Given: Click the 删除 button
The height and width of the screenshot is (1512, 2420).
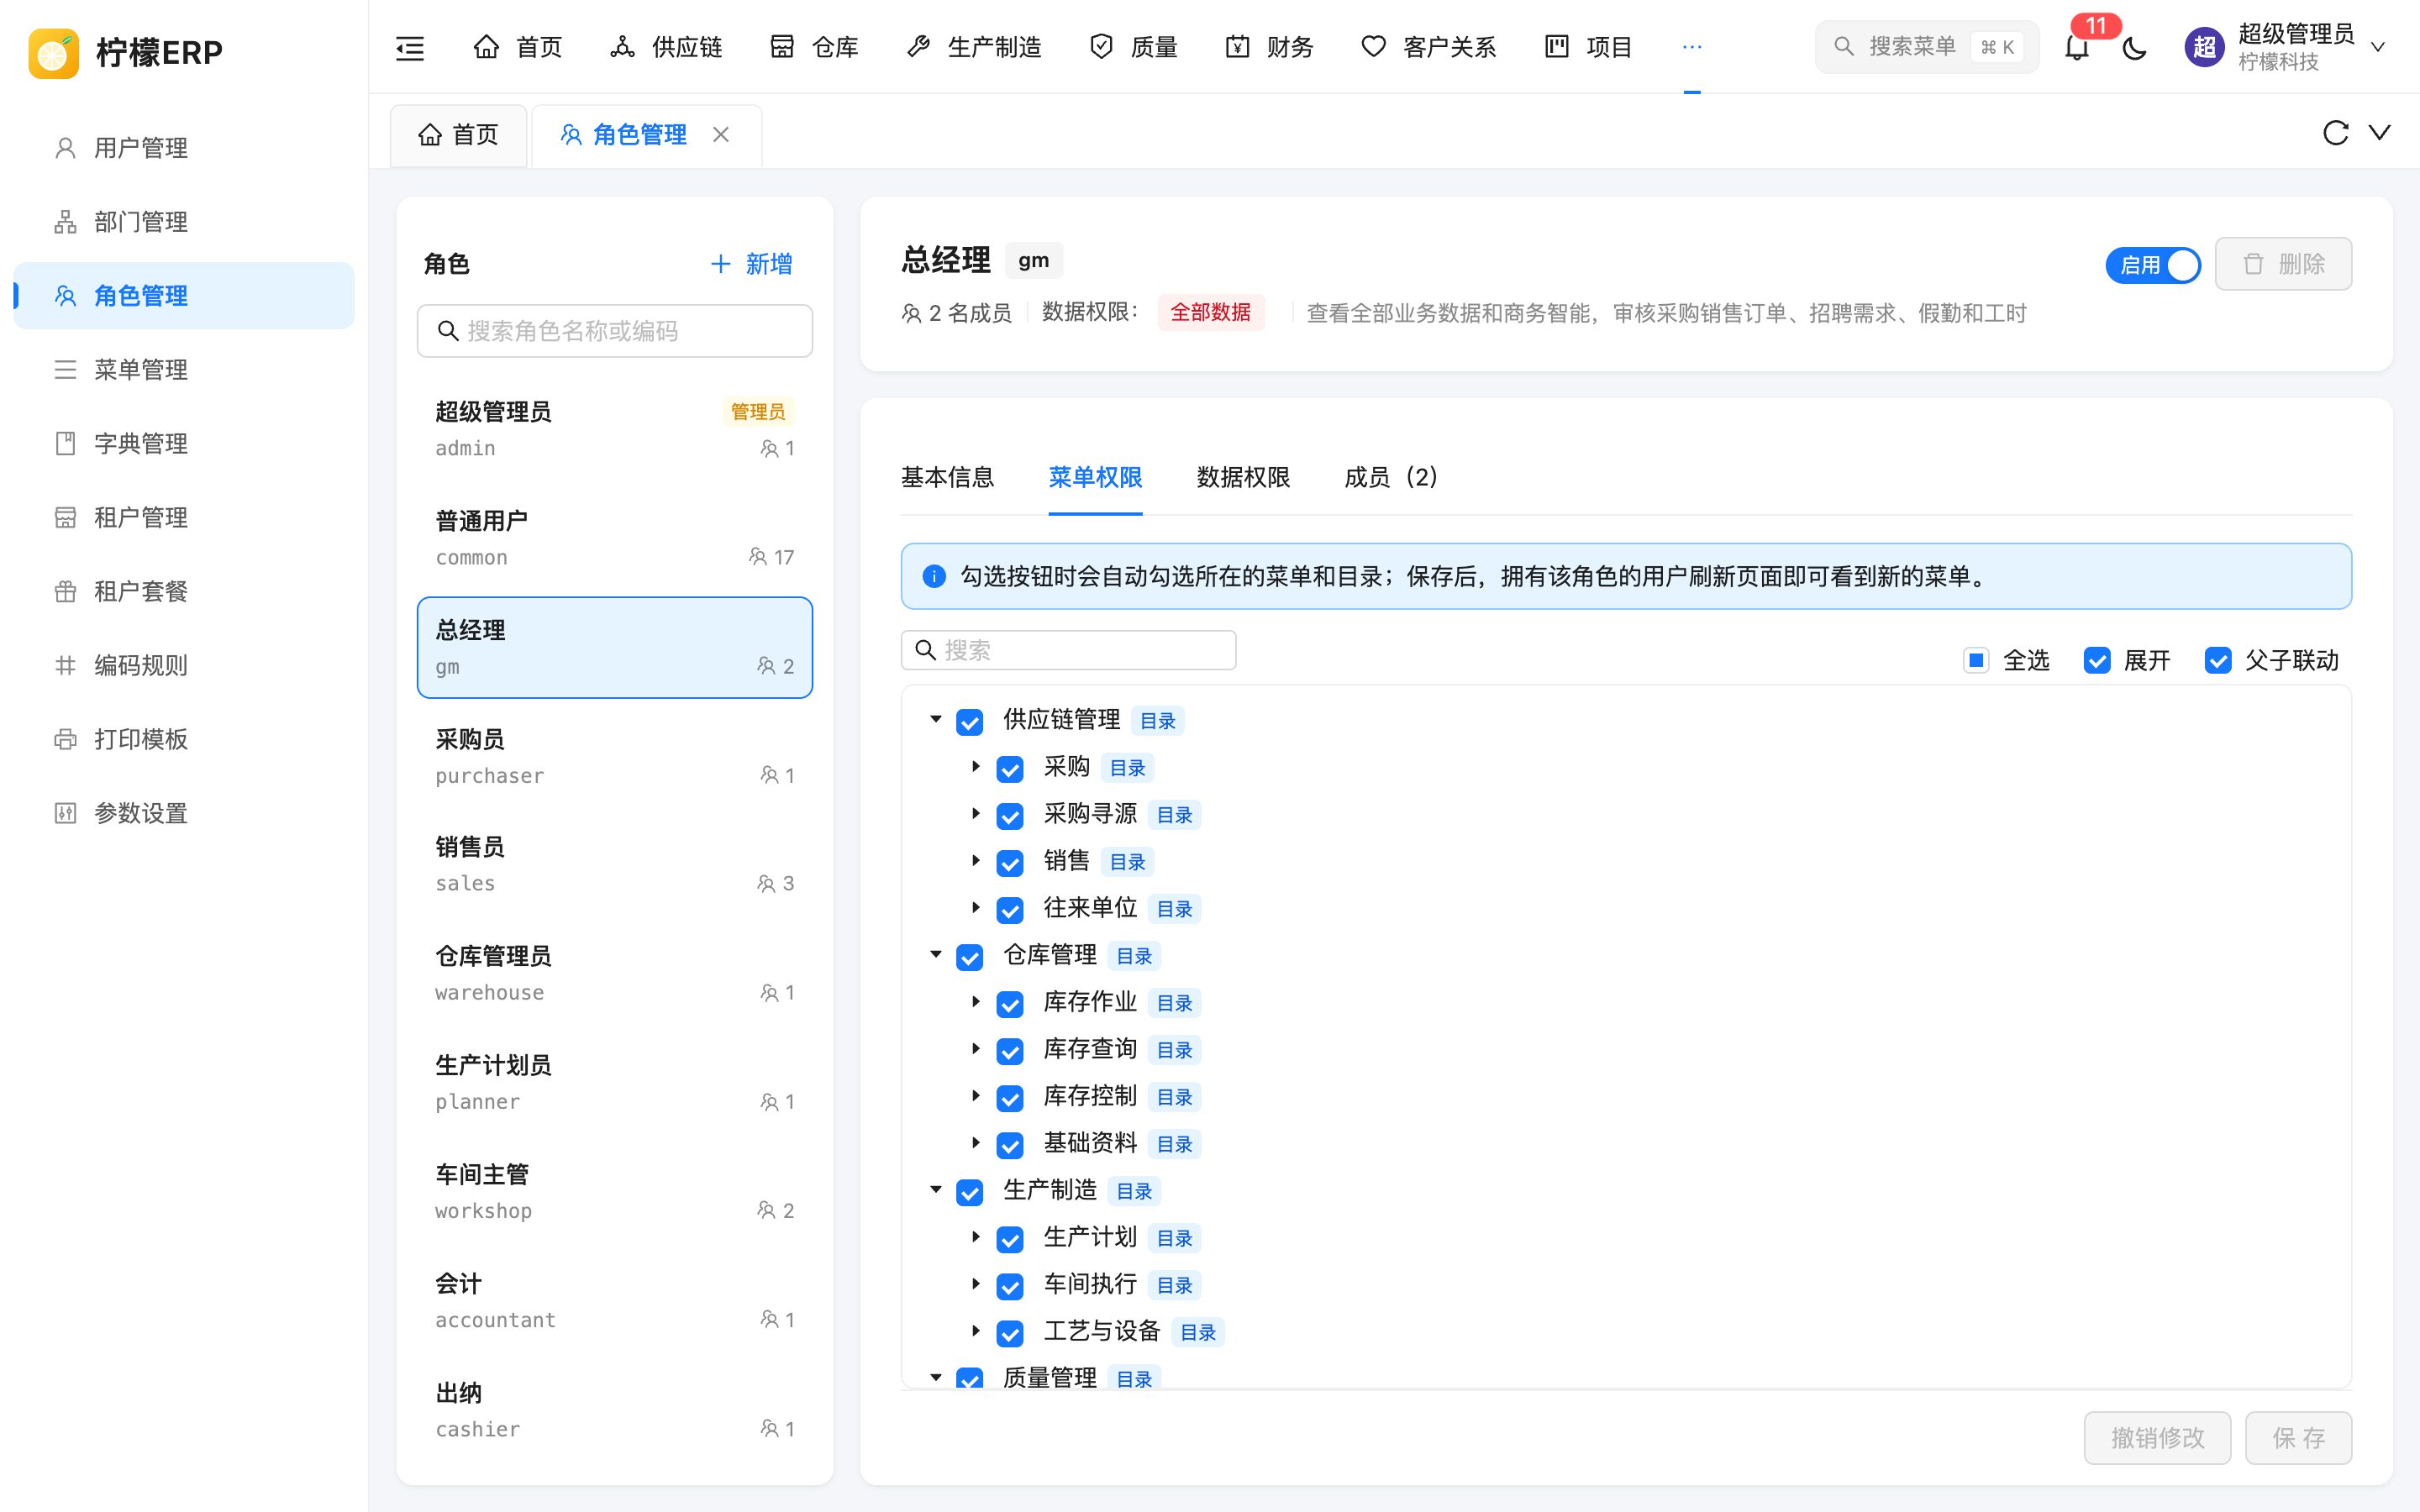Looking at the screenshot, I should click(2283, 264).
